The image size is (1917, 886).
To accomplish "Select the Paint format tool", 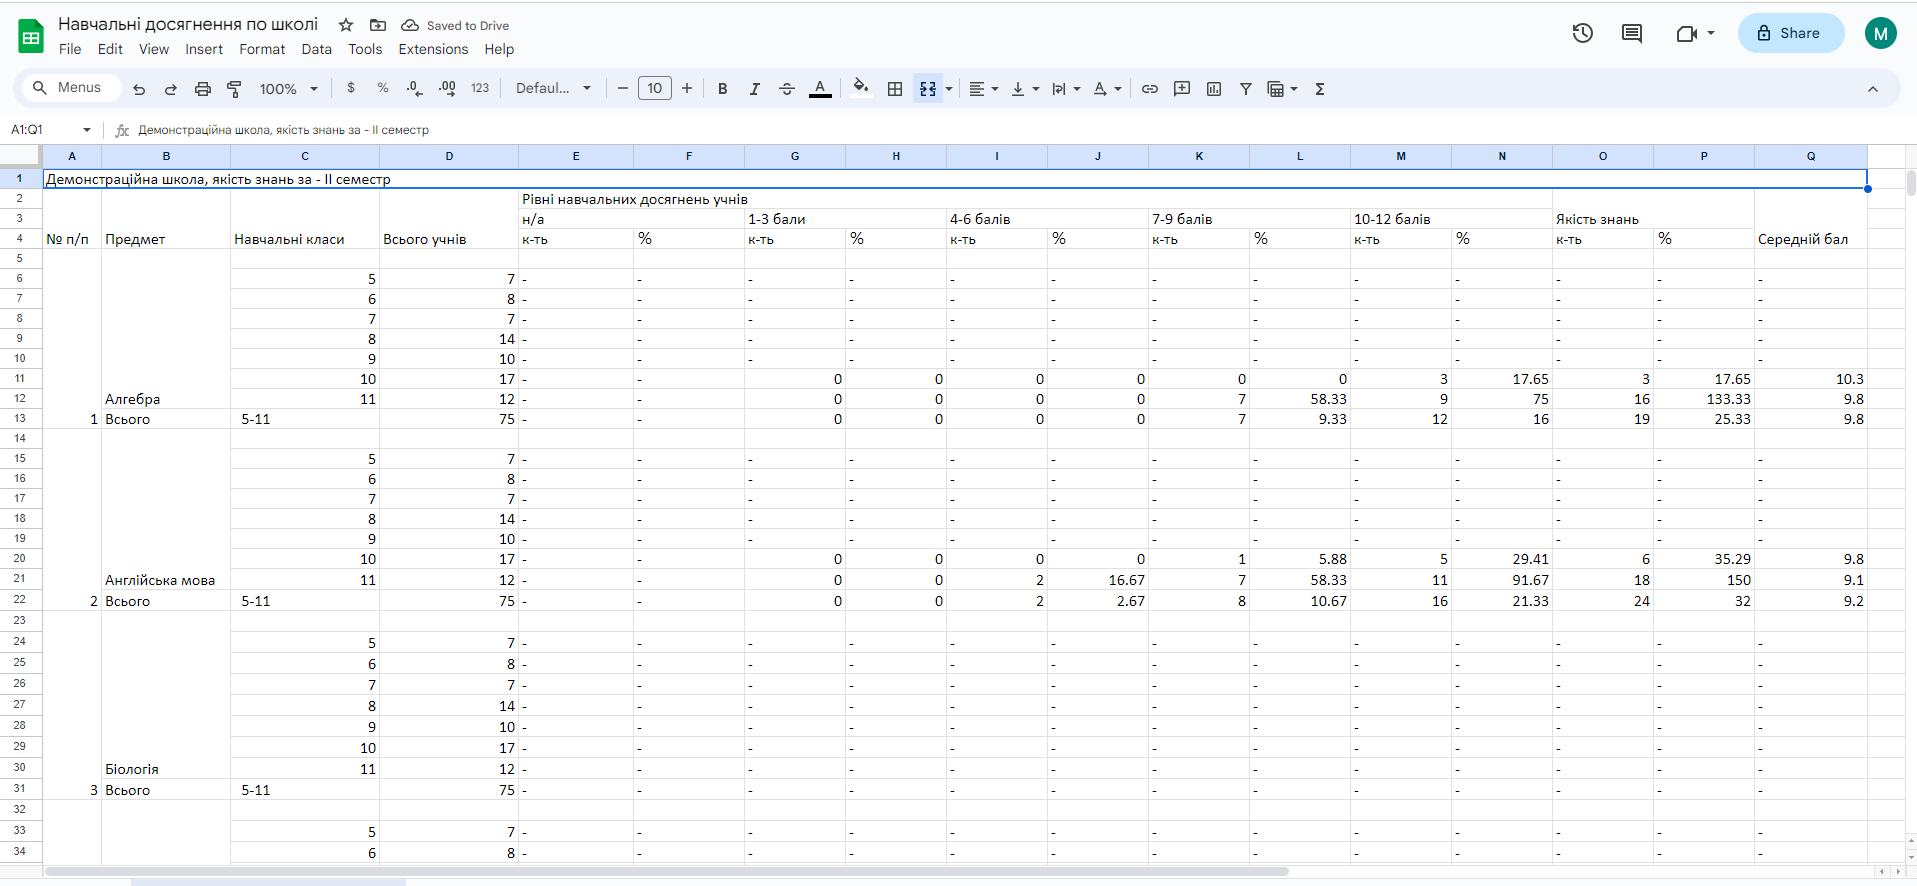I will coord(235,89).
